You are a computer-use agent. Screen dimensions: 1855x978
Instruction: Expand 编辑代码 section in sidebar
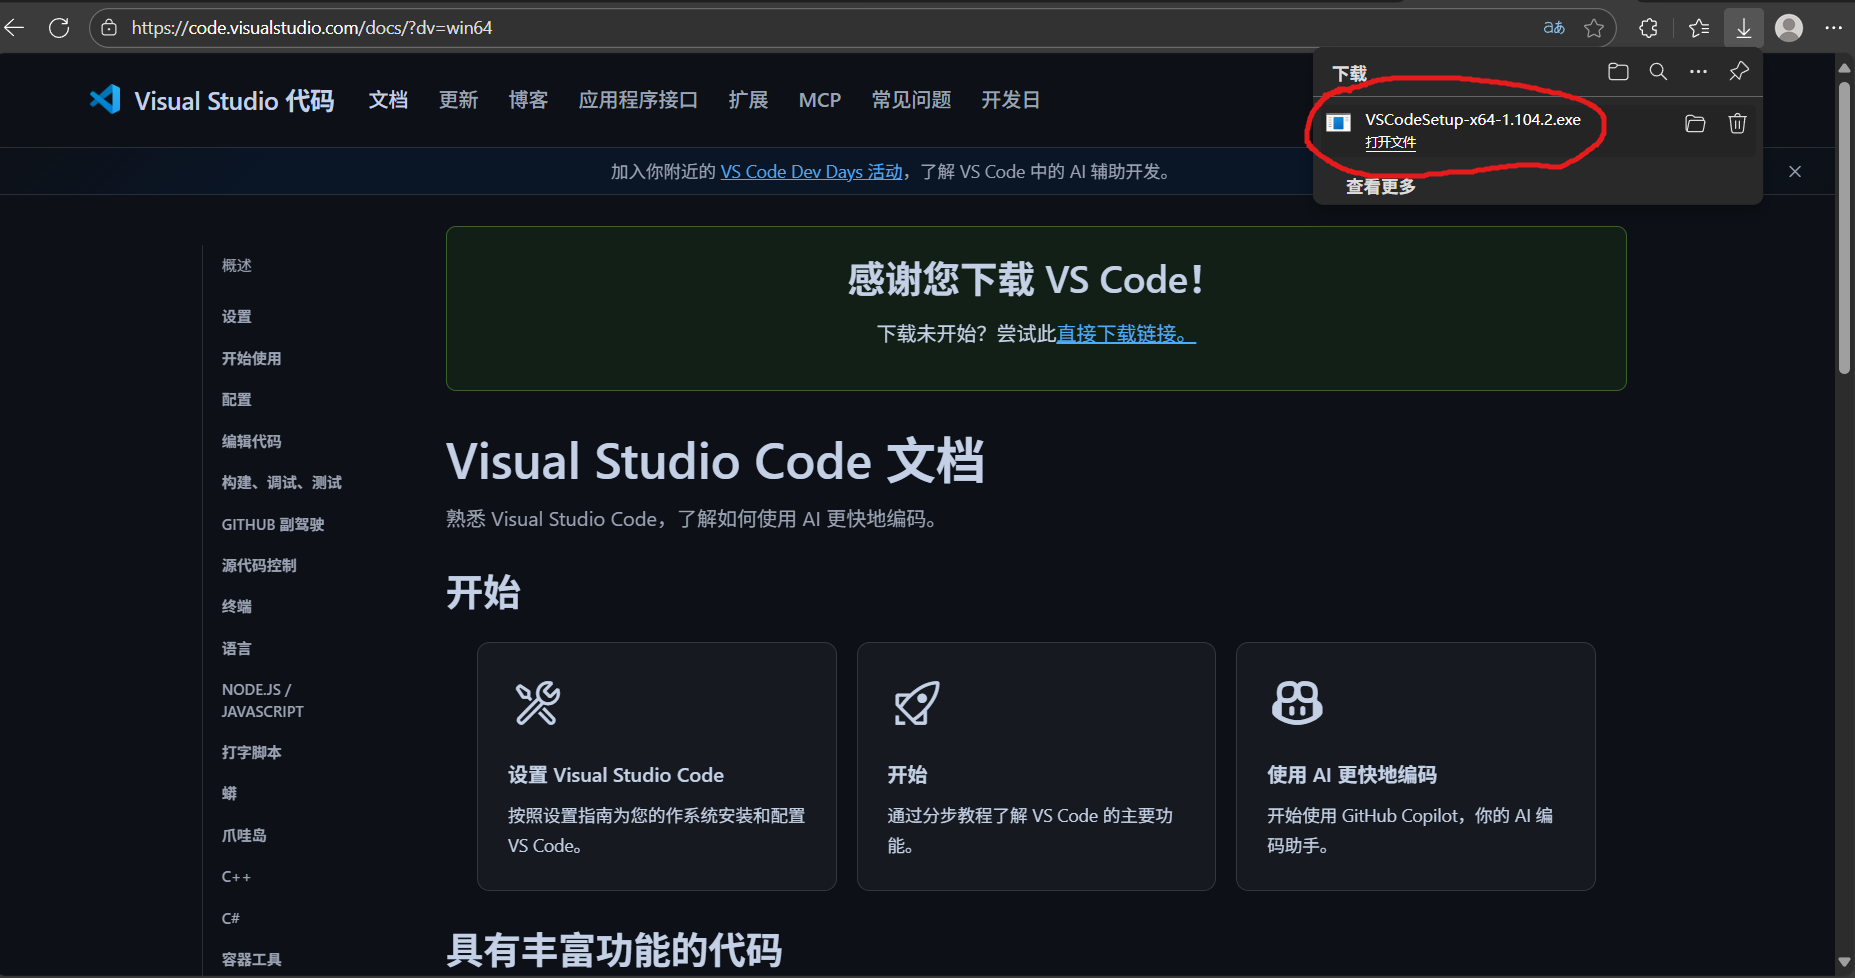click(x=252, y=441)
